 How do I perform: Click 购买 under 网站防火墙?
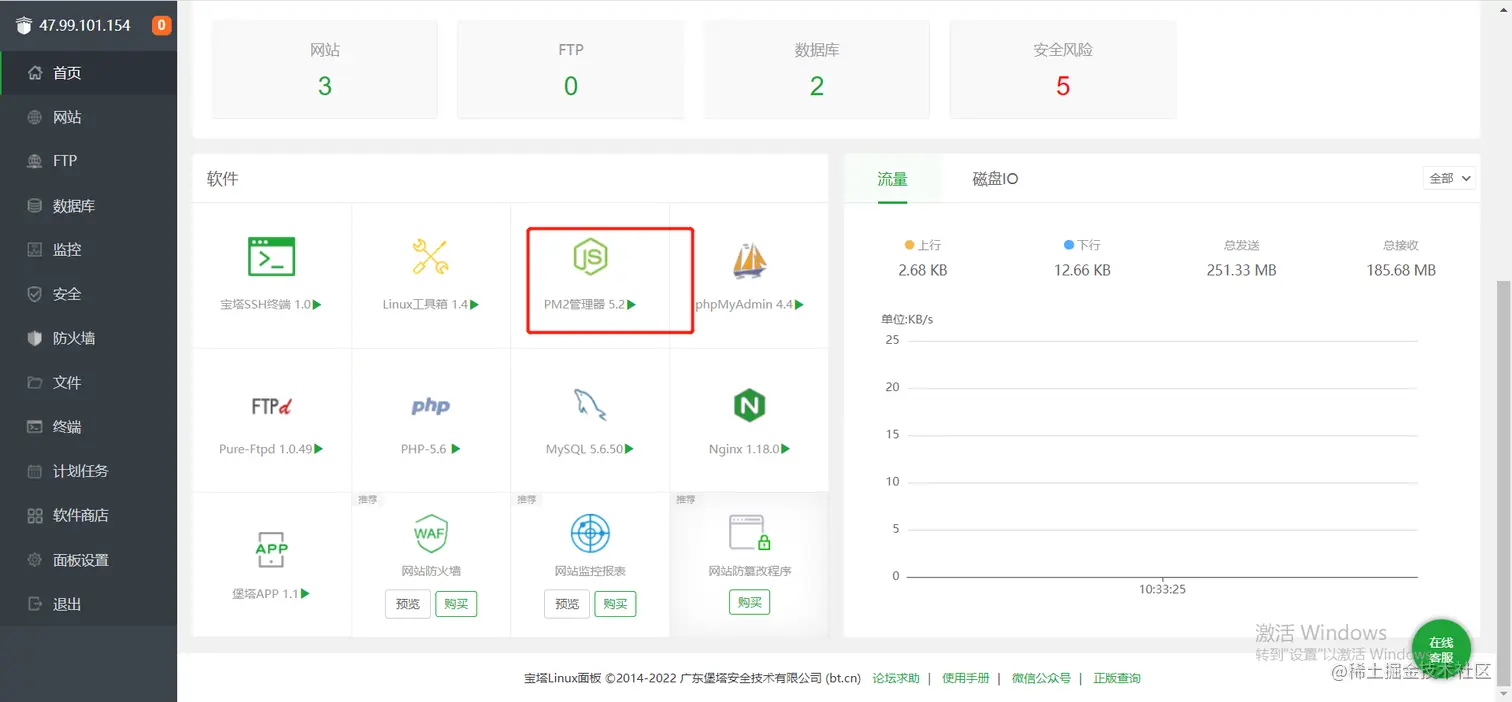(456, 604)
